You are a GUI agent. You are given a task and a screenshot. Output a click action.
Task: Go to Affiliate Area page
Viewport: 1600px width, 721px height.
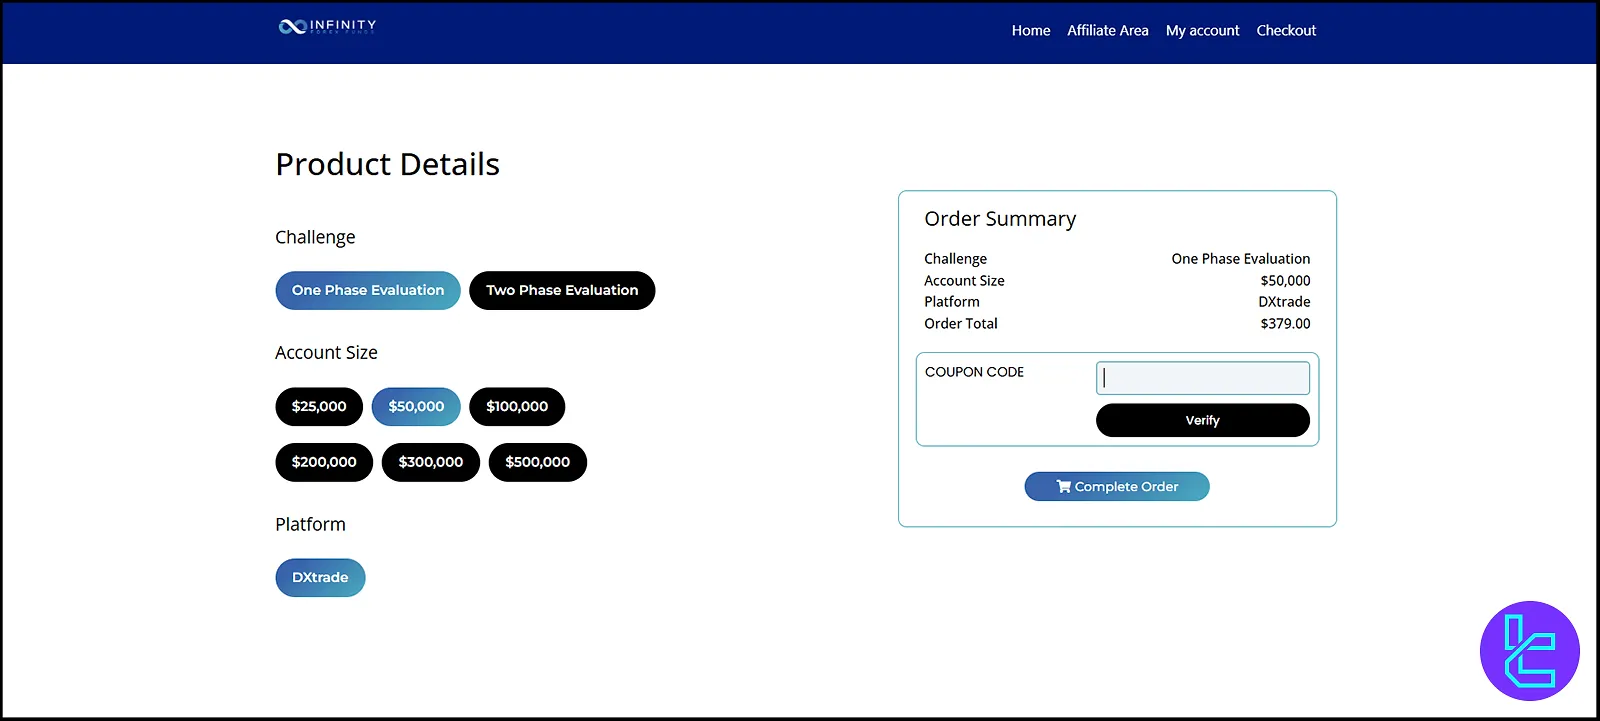click(1107, 31)
